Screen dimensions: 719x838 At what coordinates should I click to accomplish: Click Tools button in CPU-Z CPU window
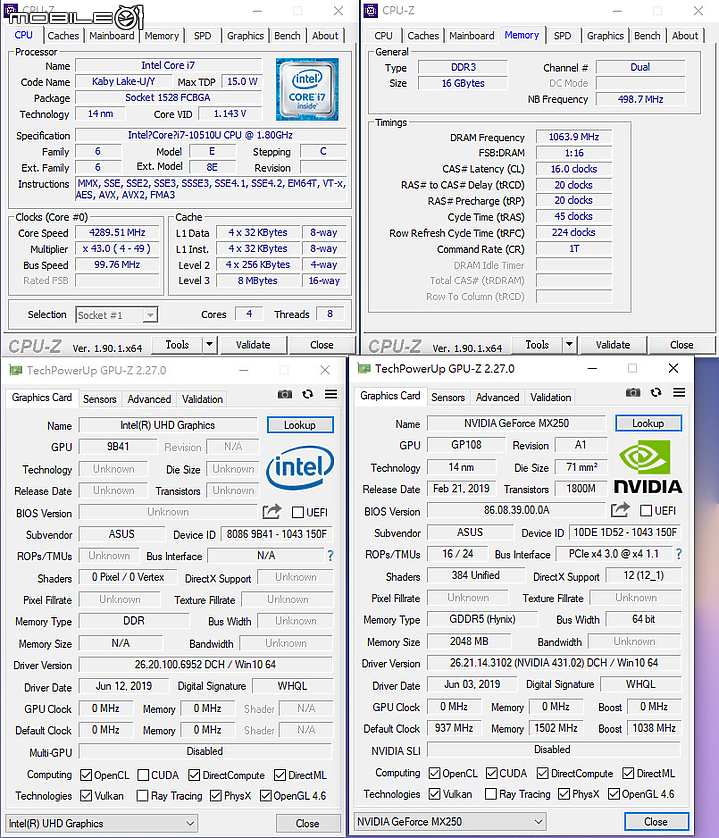177,345
